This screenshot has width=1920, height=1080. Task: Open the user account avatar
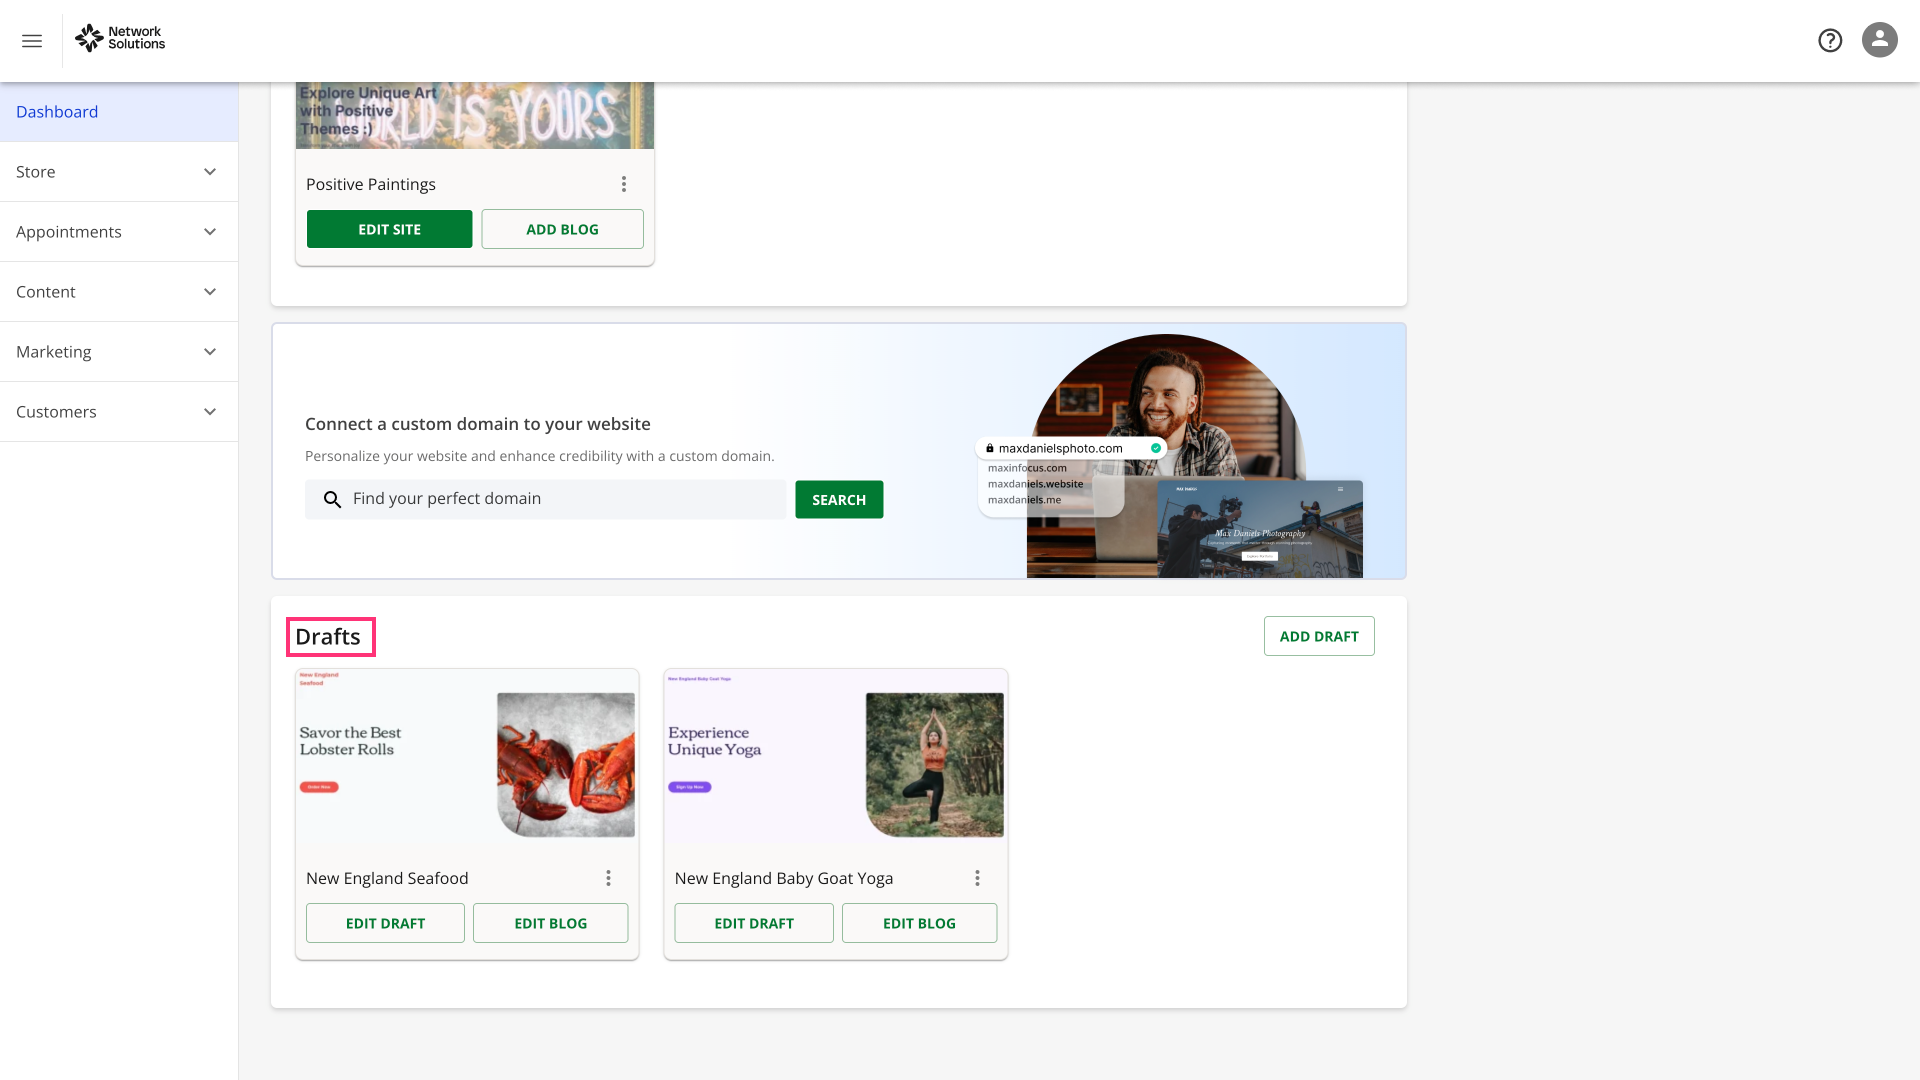tap(1879, 40)
